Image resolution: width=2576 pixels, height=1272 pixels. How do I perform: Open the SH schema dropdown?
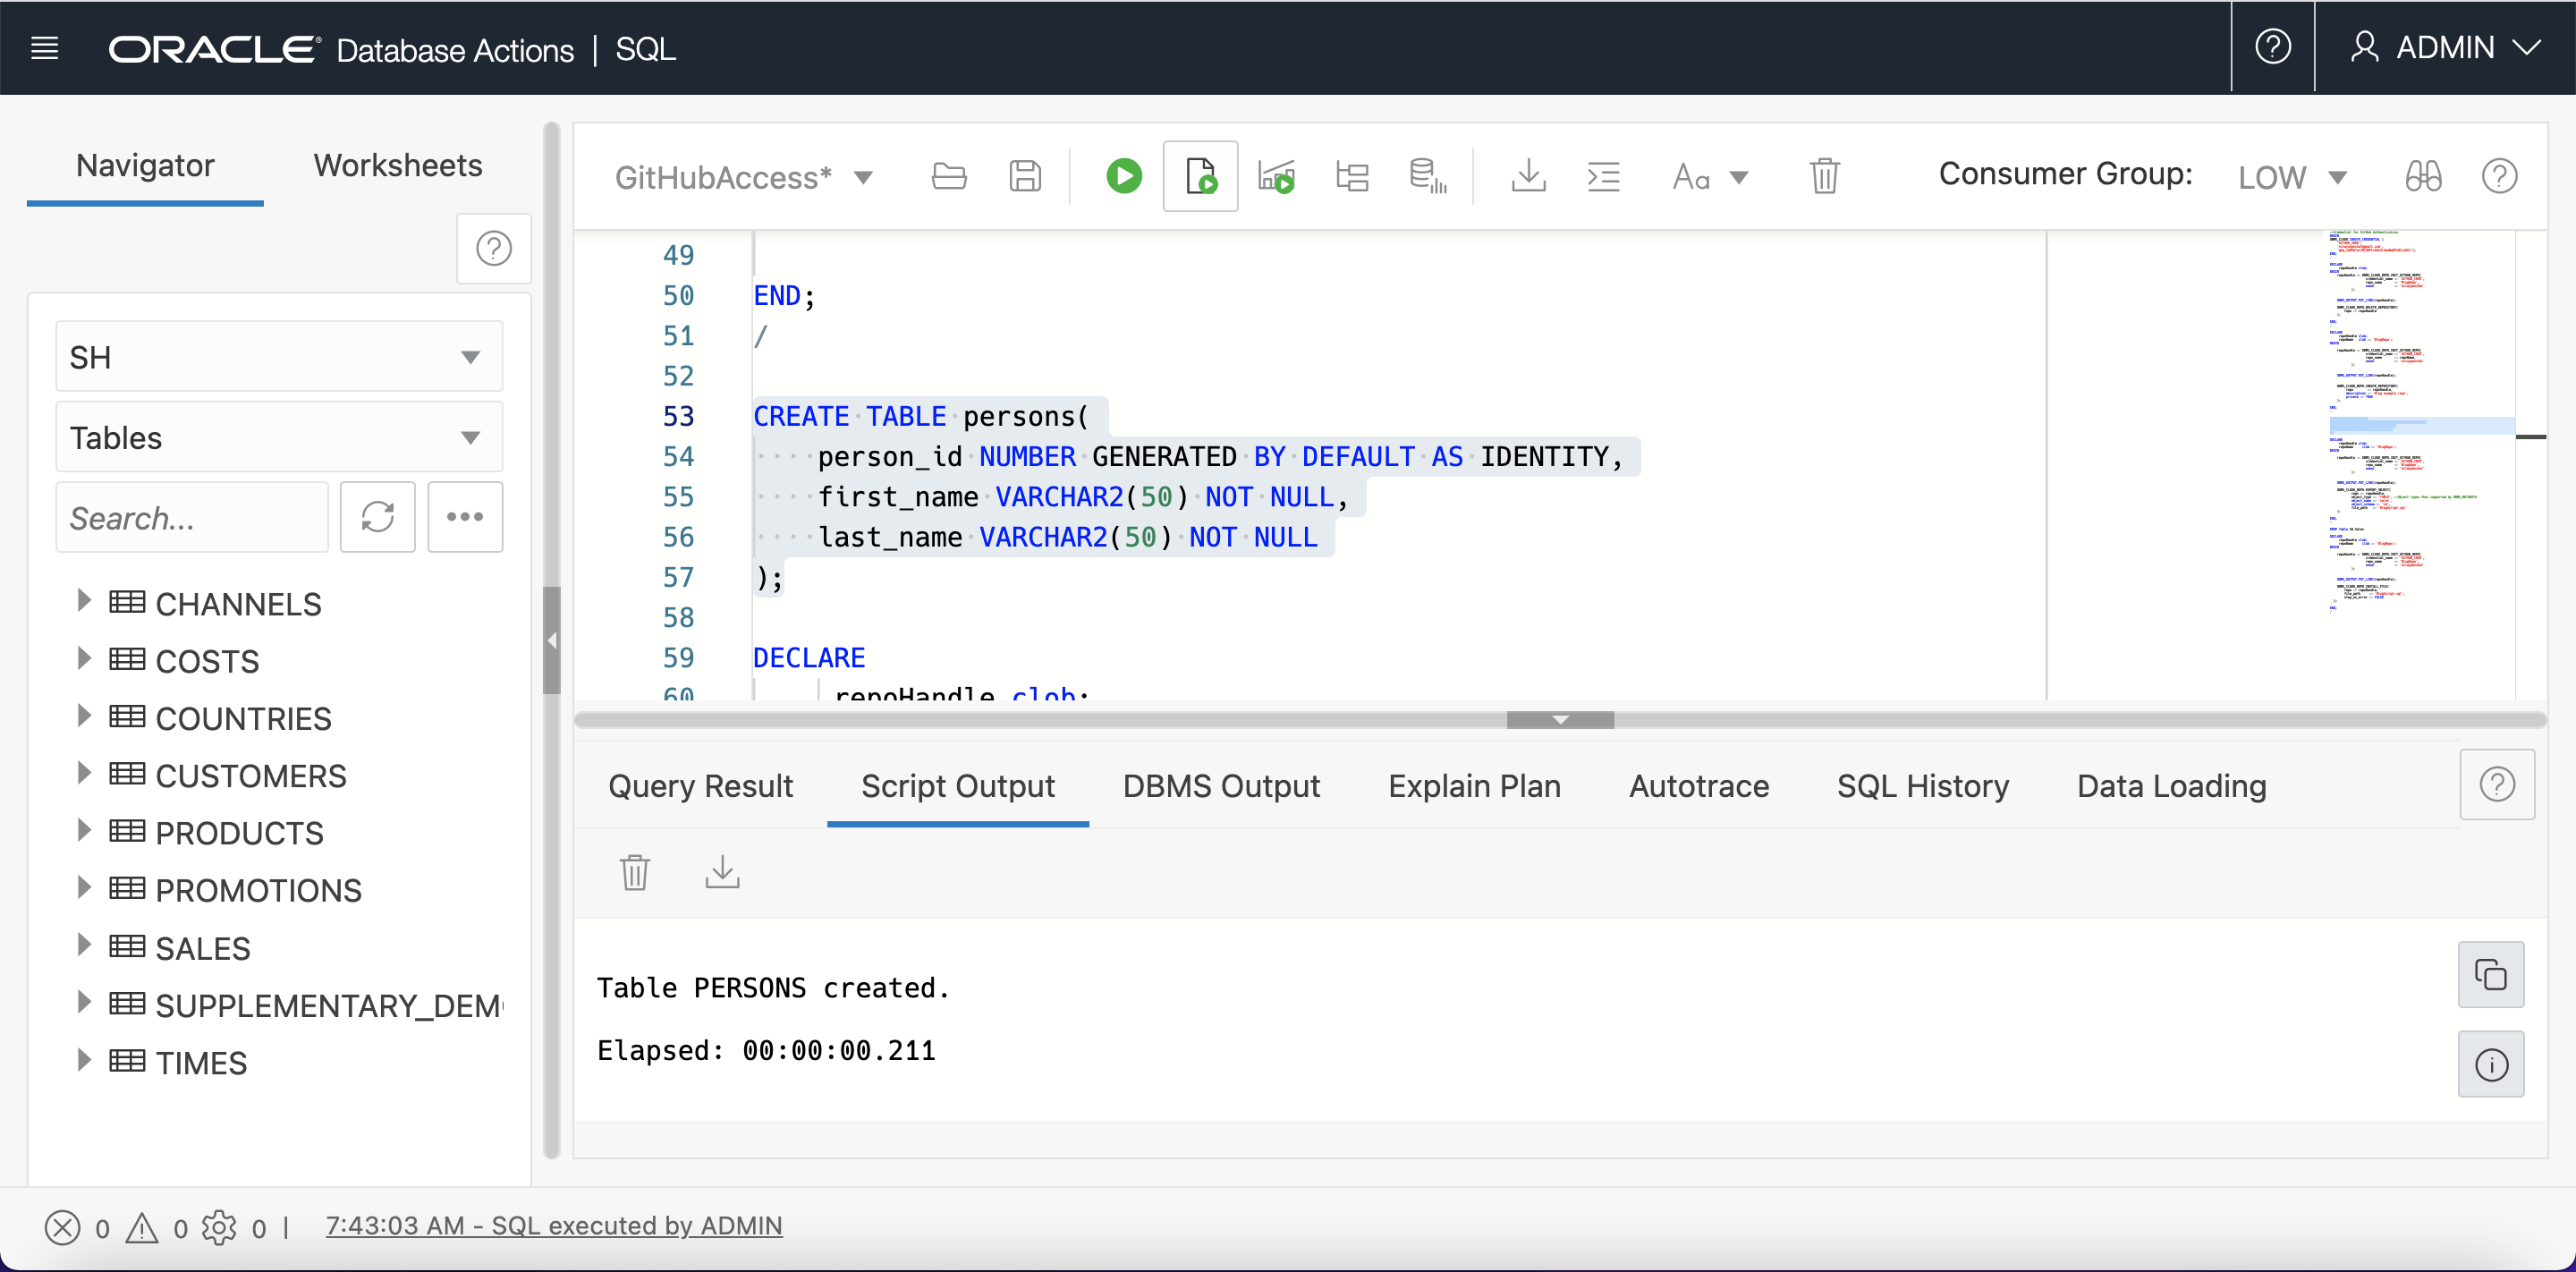tap(278, 357)
